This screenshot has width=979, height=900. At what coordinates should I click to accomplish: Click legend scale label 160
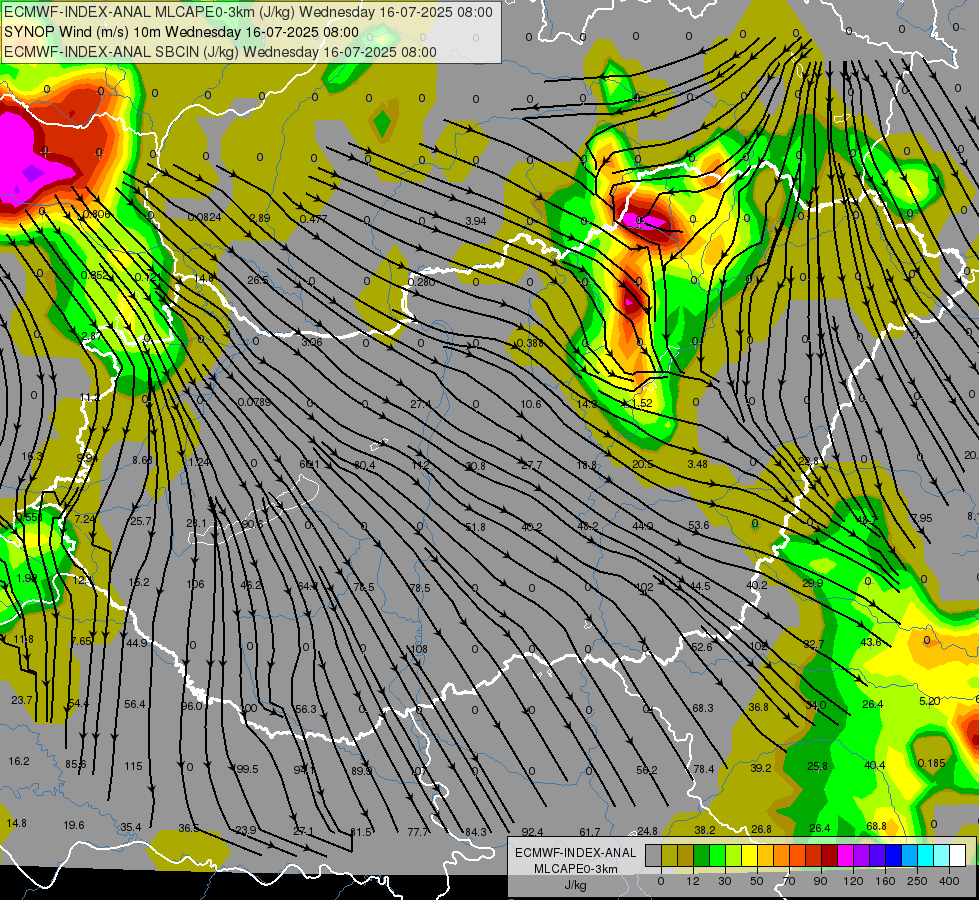[885, 881]
